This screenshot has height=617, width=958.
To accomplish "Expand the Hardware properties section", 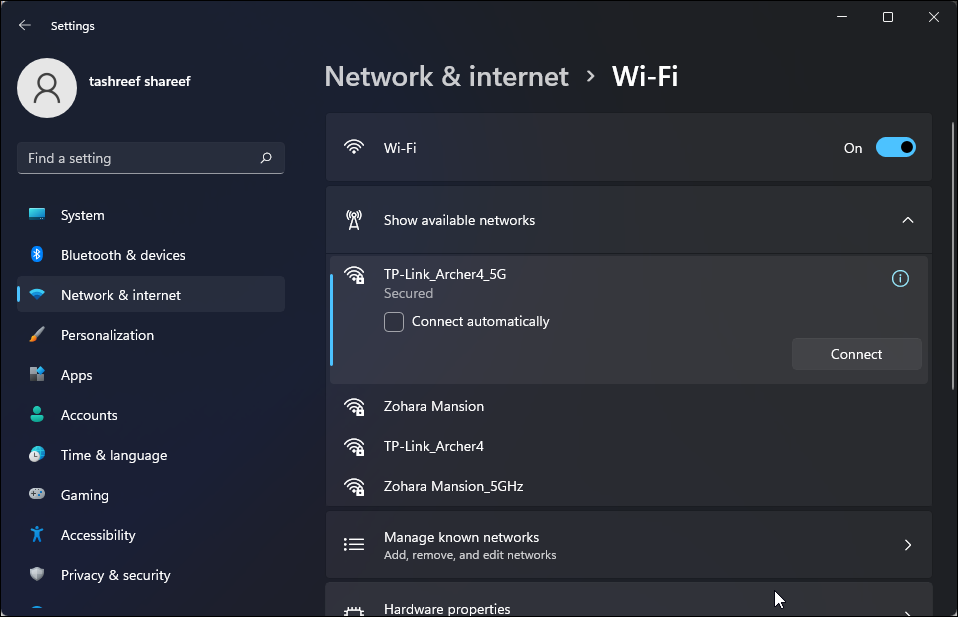I will [628, 605].
